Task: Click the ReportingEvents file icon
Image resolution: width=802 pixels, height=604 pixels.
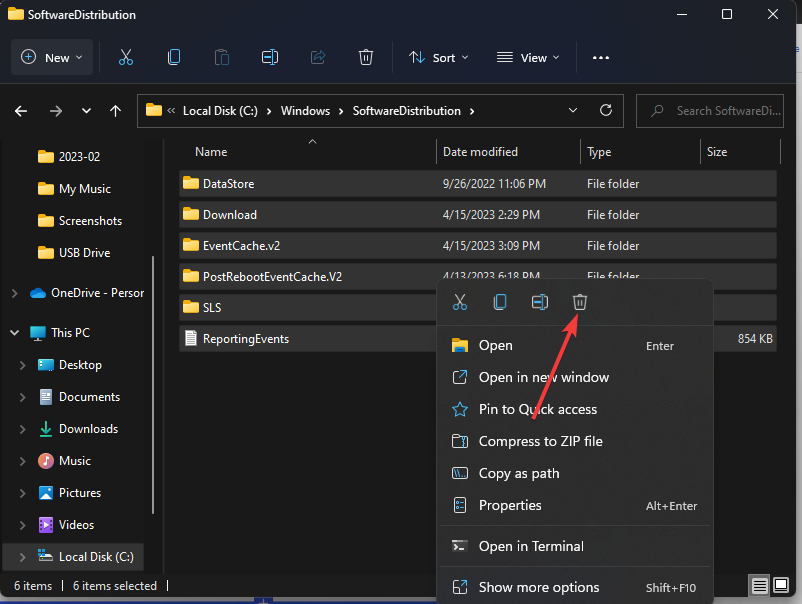Action: 191,339
